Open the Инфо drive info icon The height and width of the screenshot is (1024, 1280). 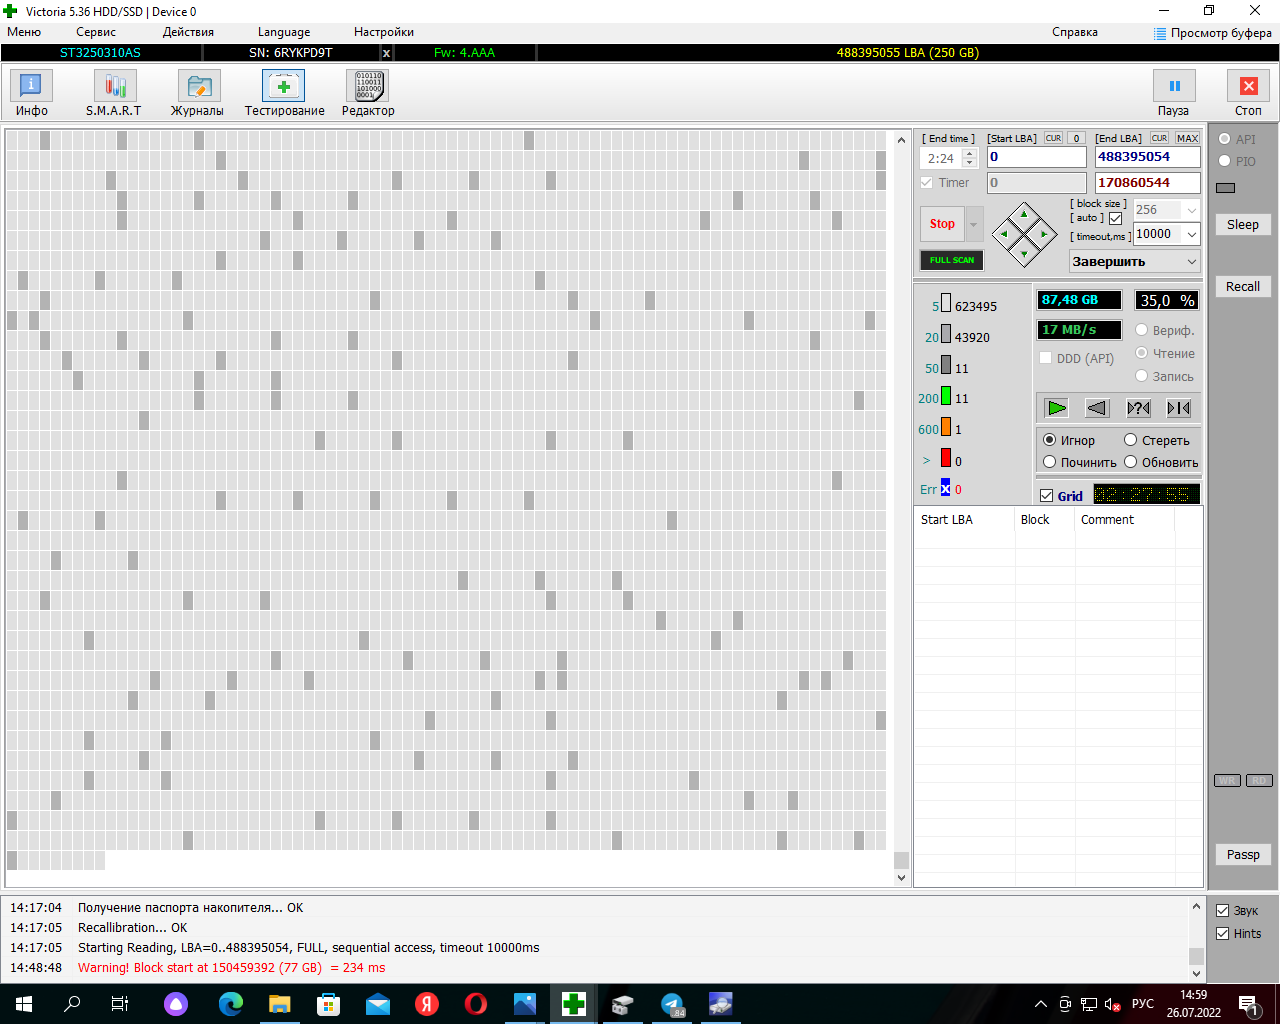[x=31, y=86]
